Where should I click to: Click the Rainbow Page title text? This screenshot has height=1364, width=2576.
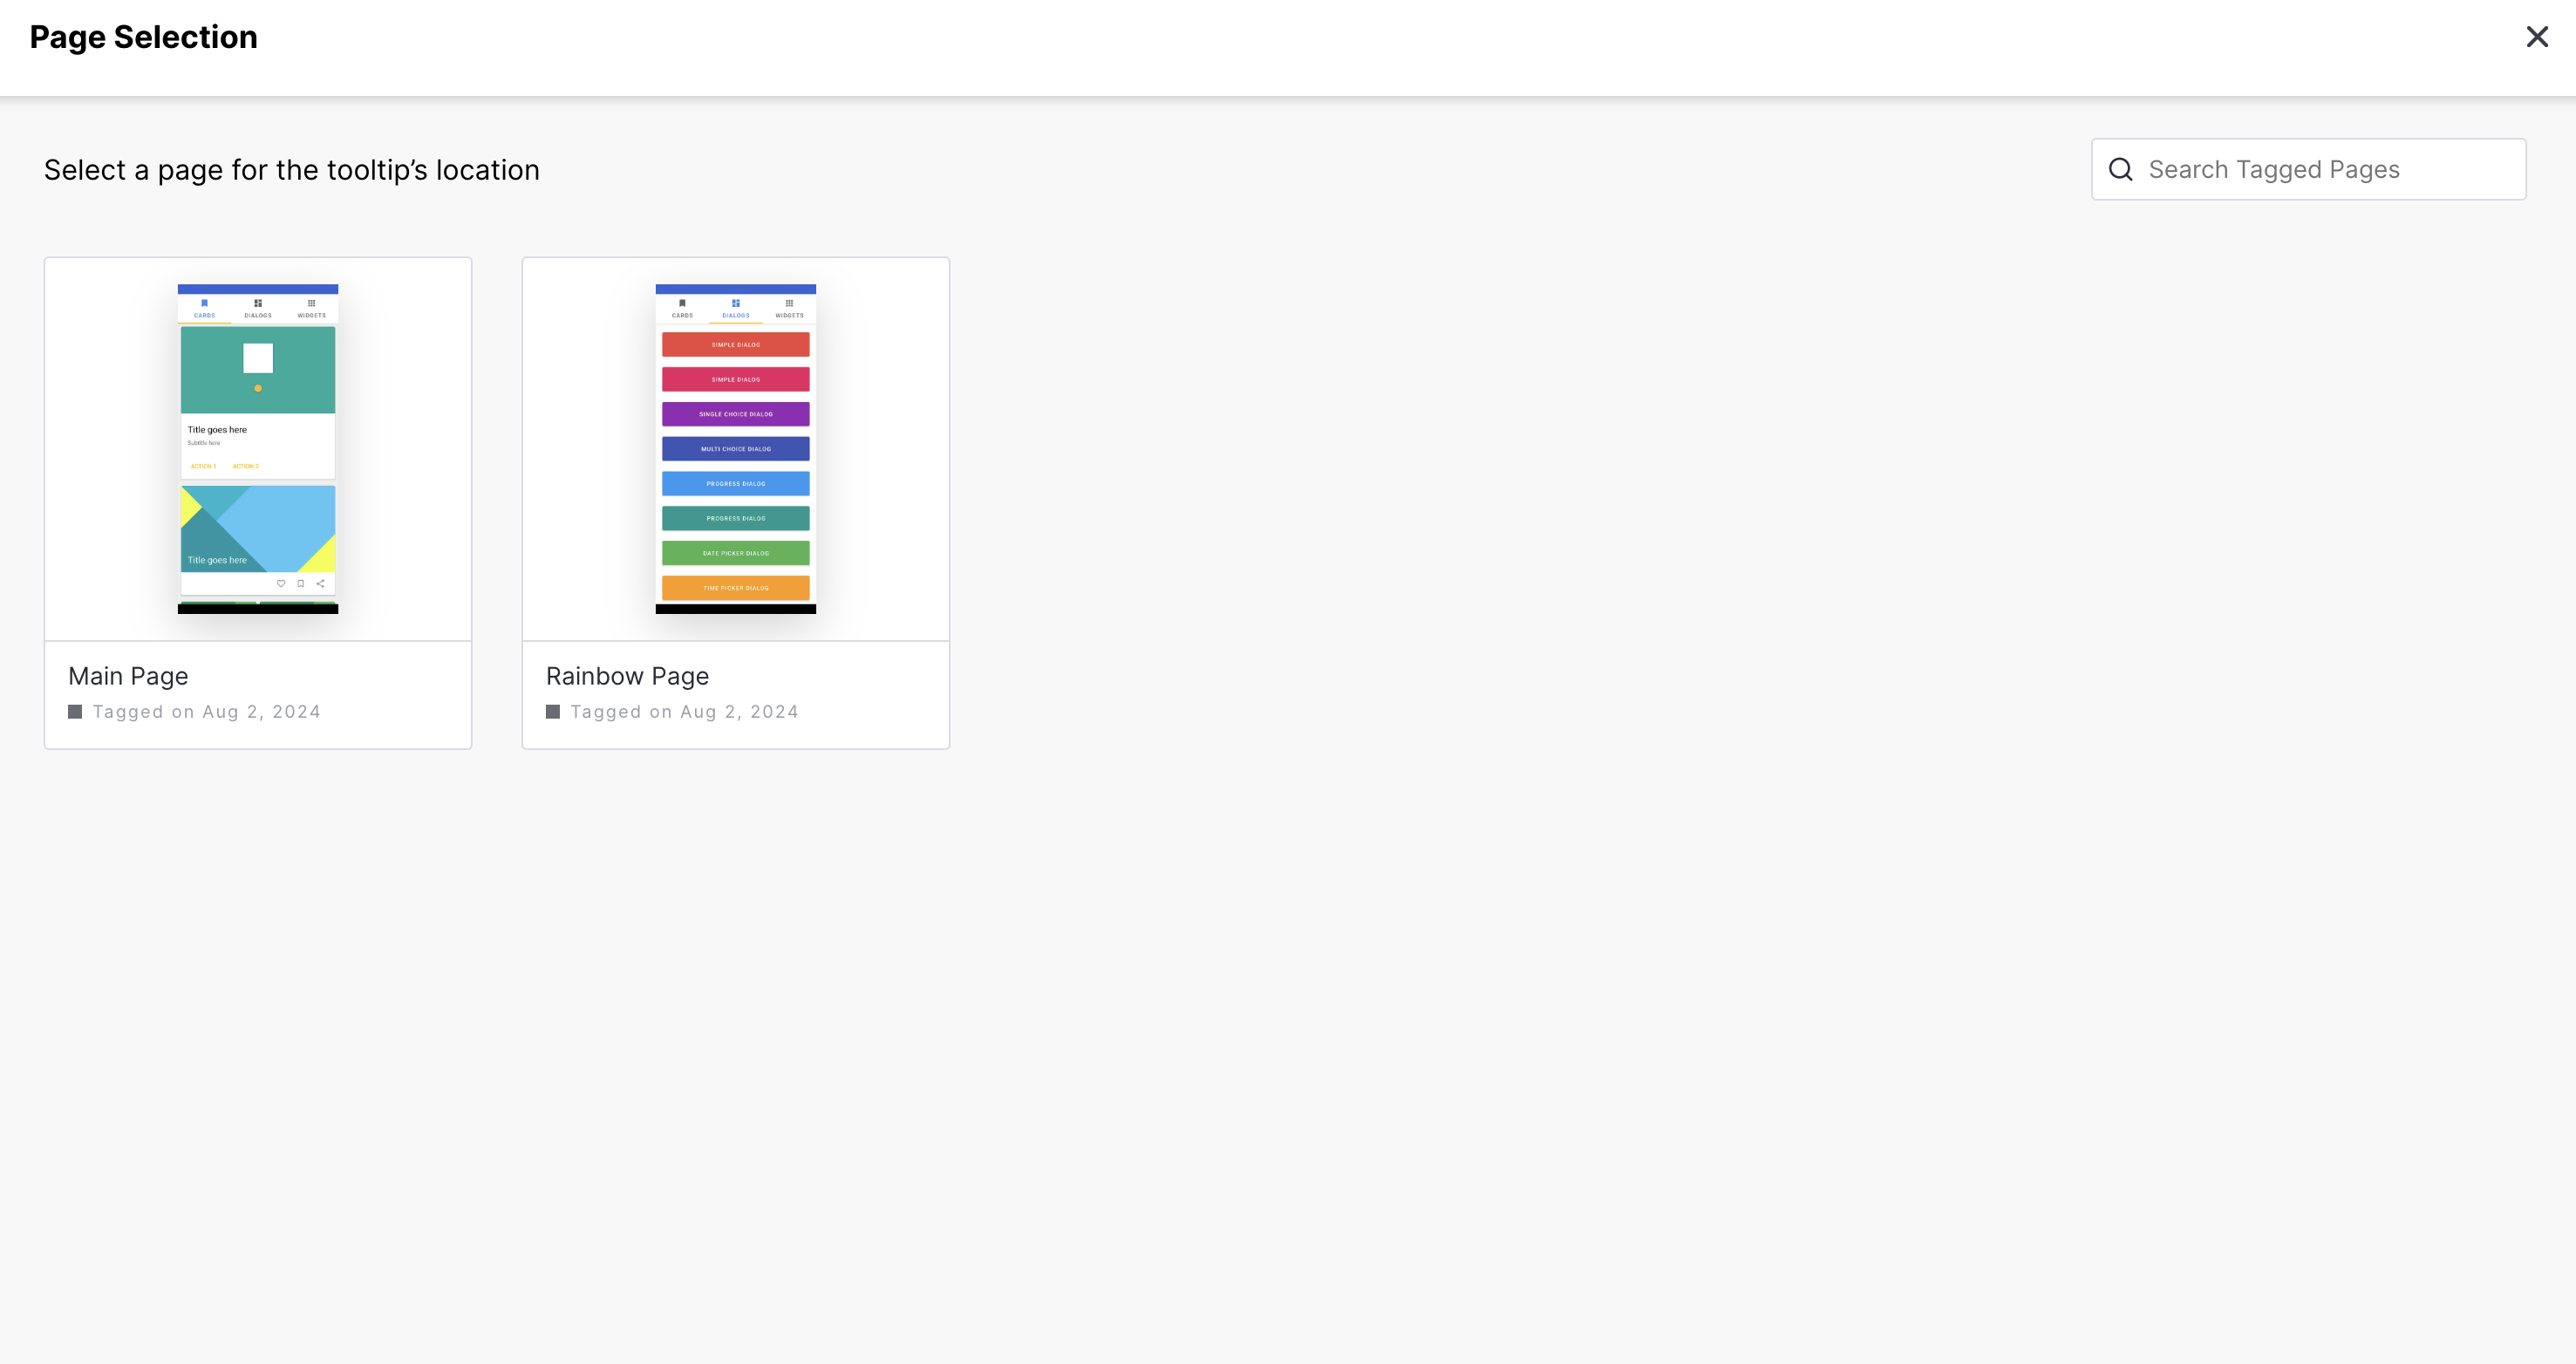(627, 676)
